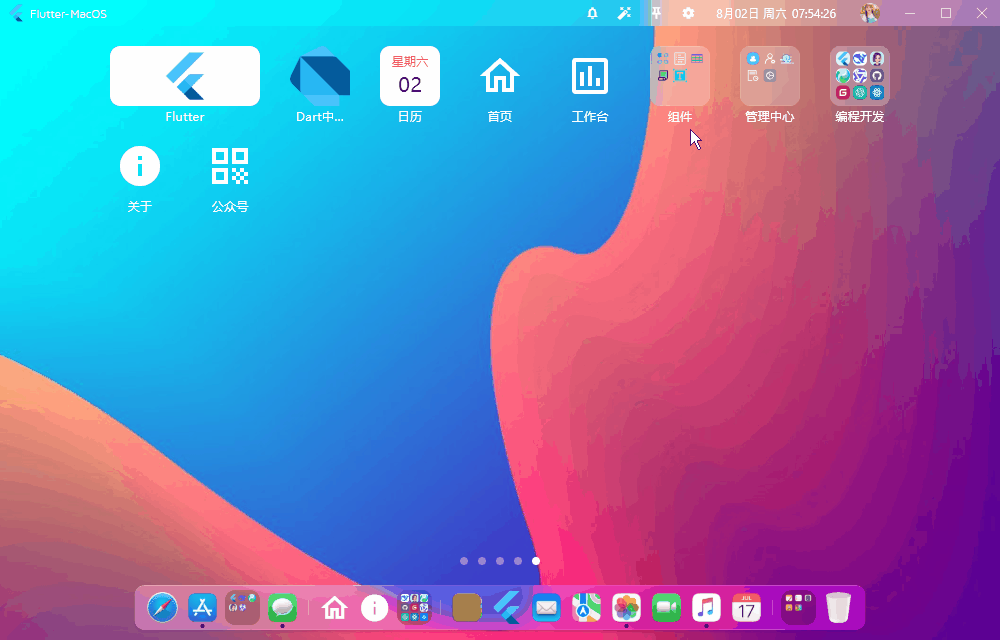Open Safari from the dock
1000x640 pixels.
(x=163, y=607)
